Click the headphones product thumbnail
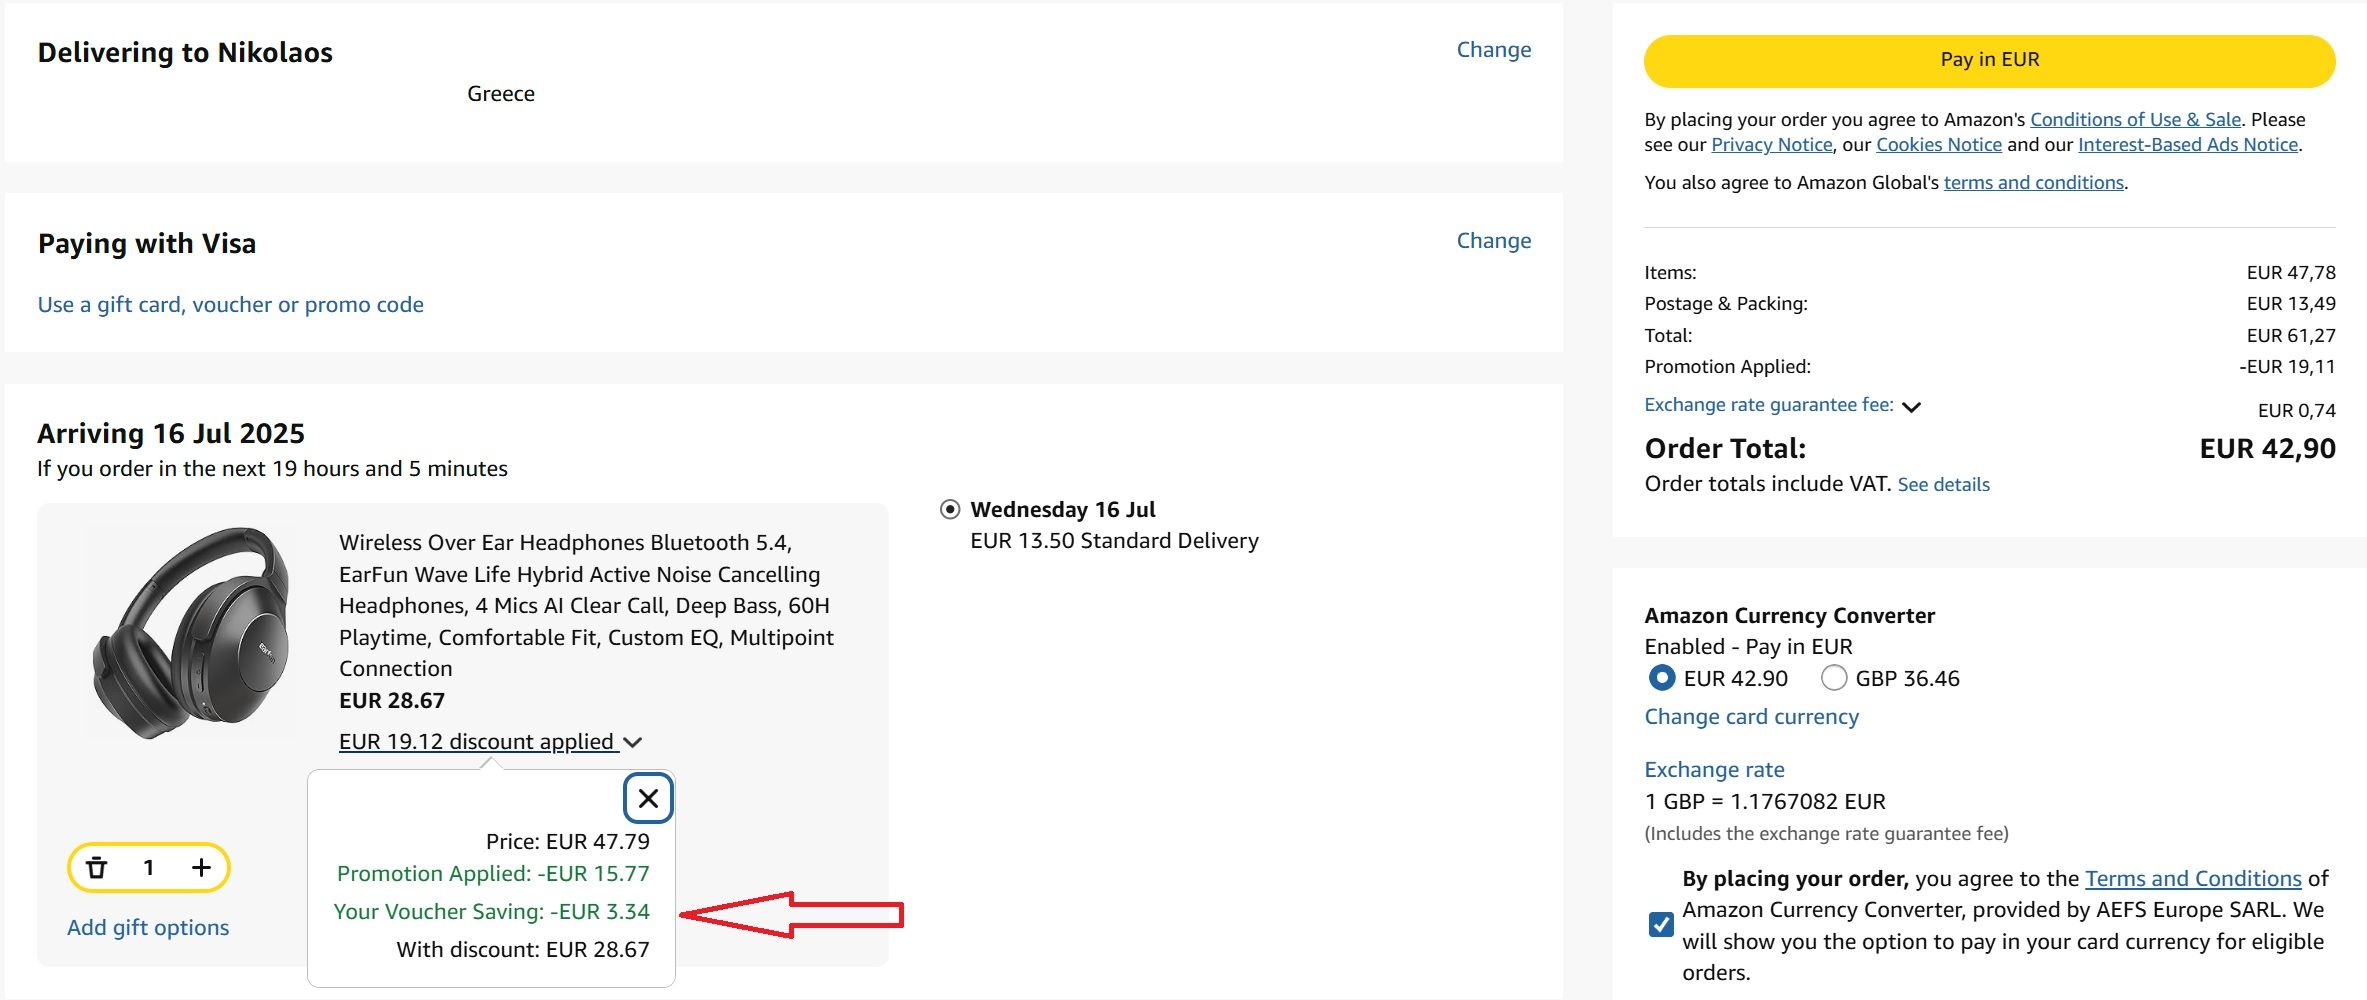2367x1000 pixels. pyautogui.click(x=190, y=633)
